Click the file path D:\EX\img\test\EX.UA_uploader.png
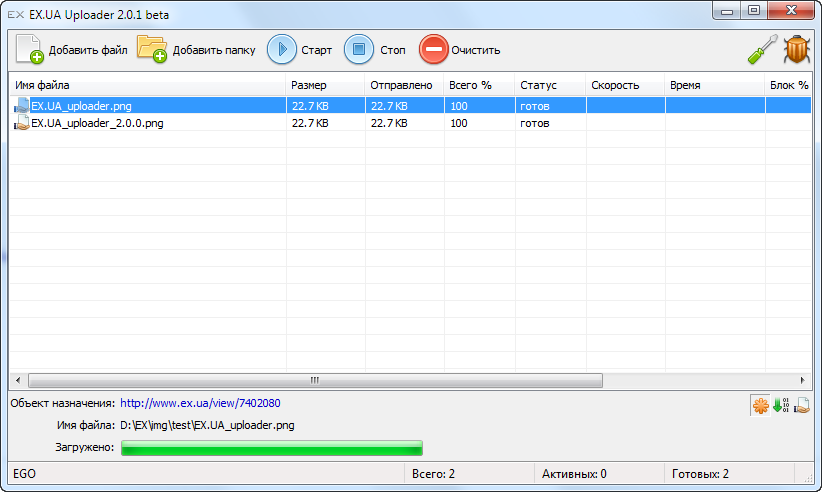Viewport: 822px width, 492px height. (x=207, y=425)
